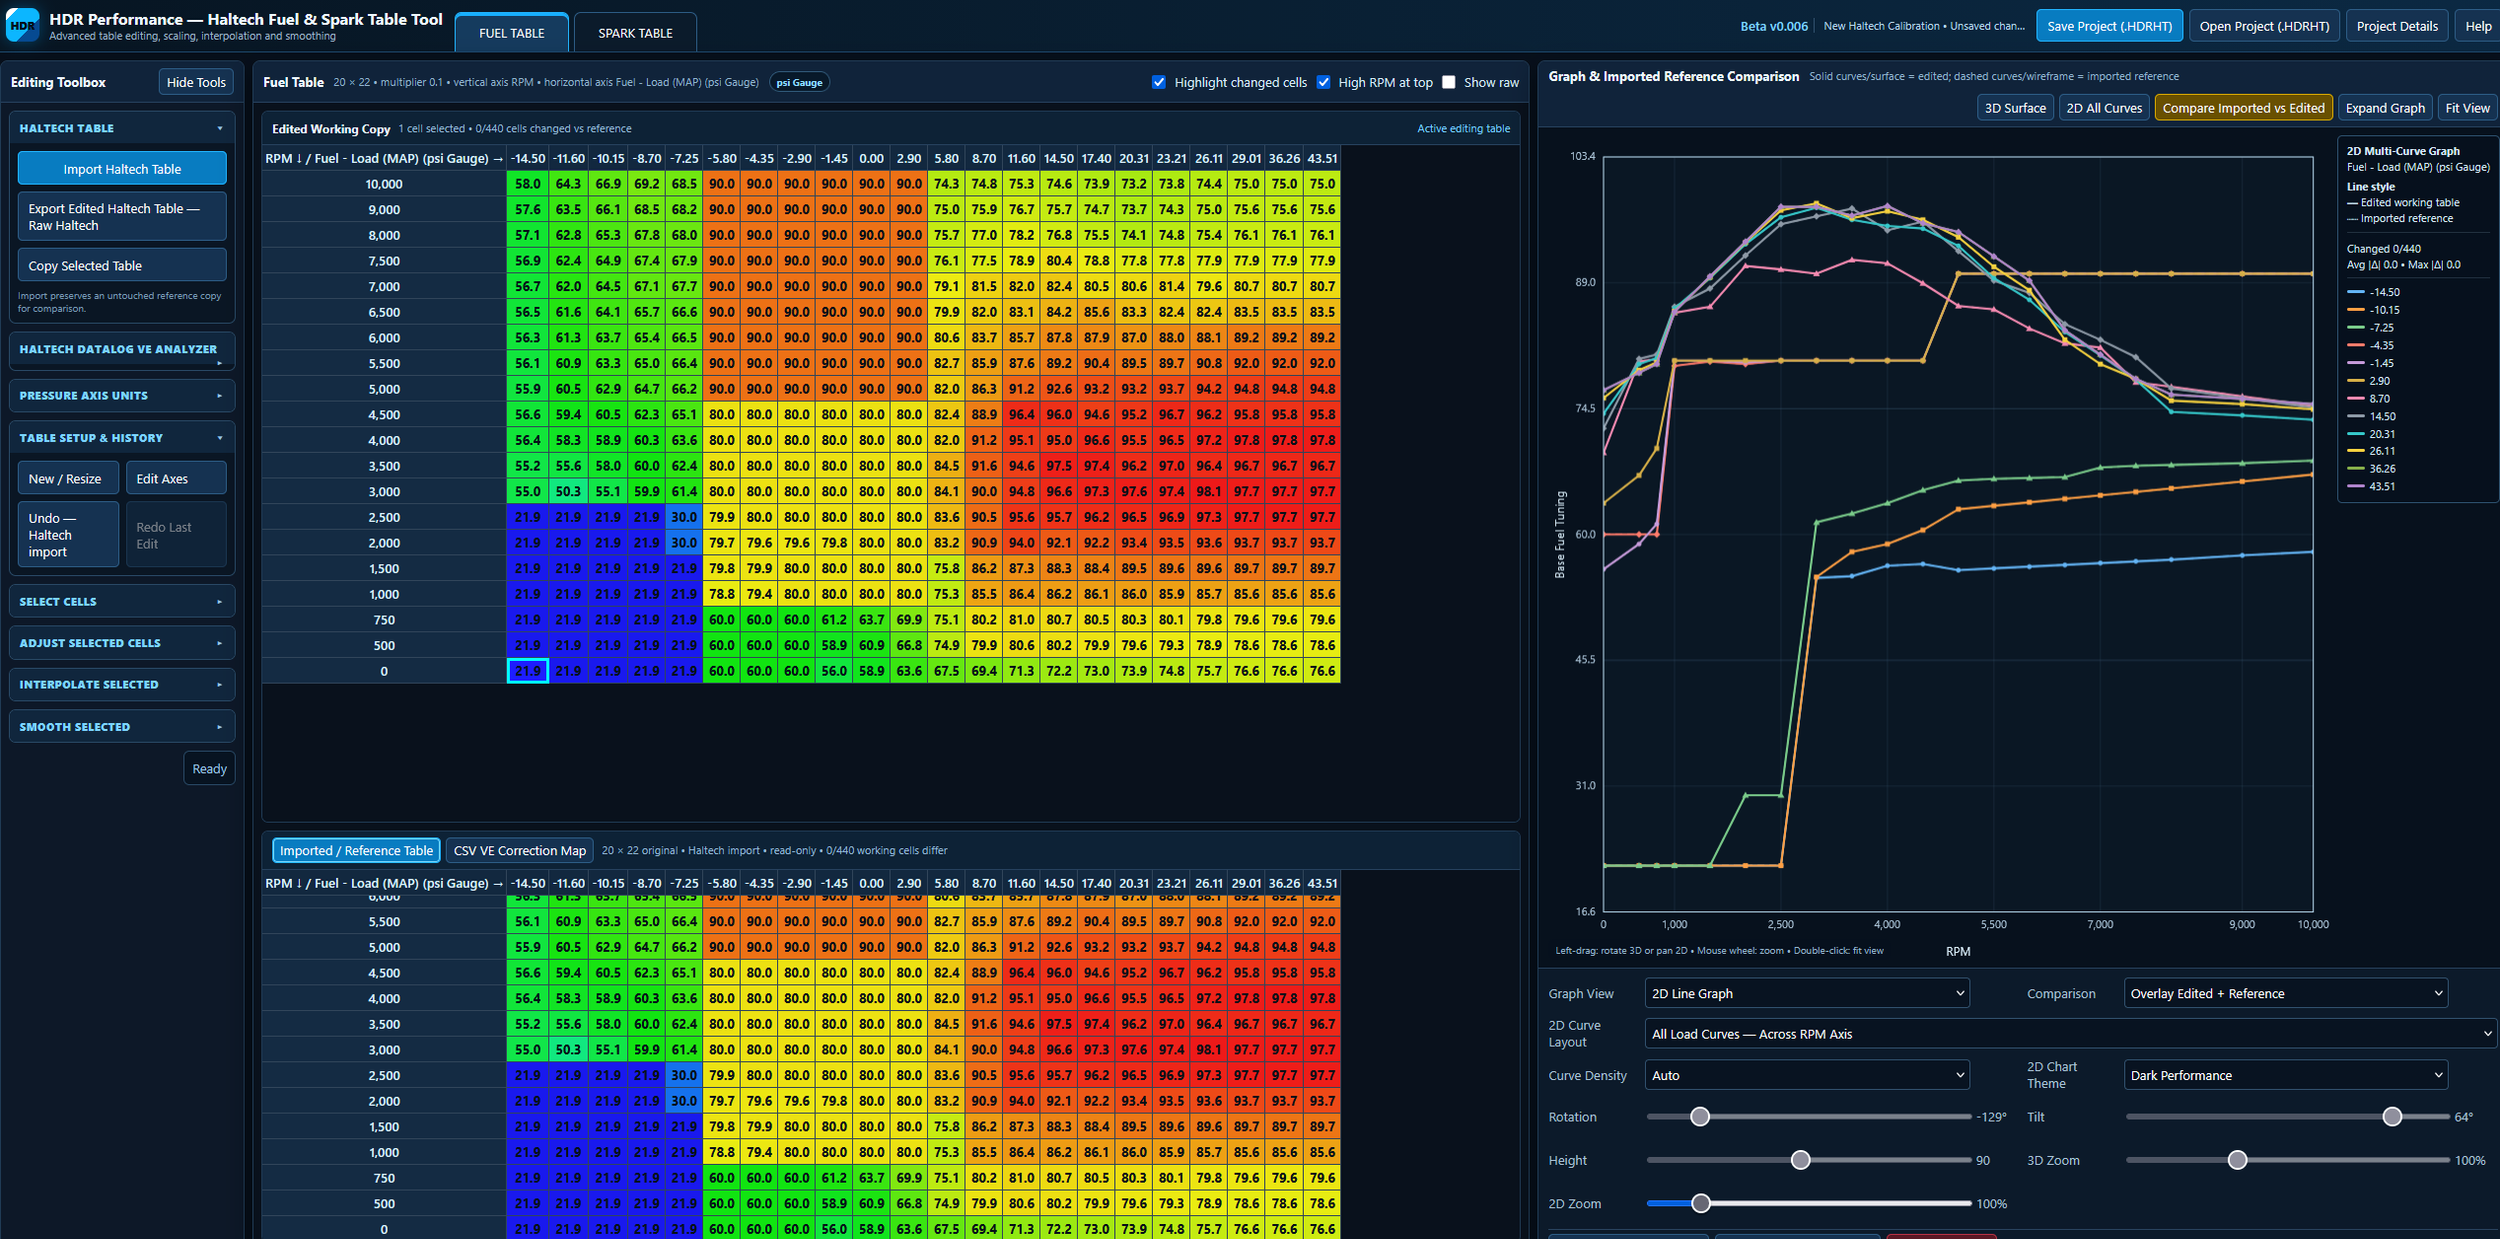Click the Fit View button
Screen dimensions: 2500x1239
(2467, 108)
